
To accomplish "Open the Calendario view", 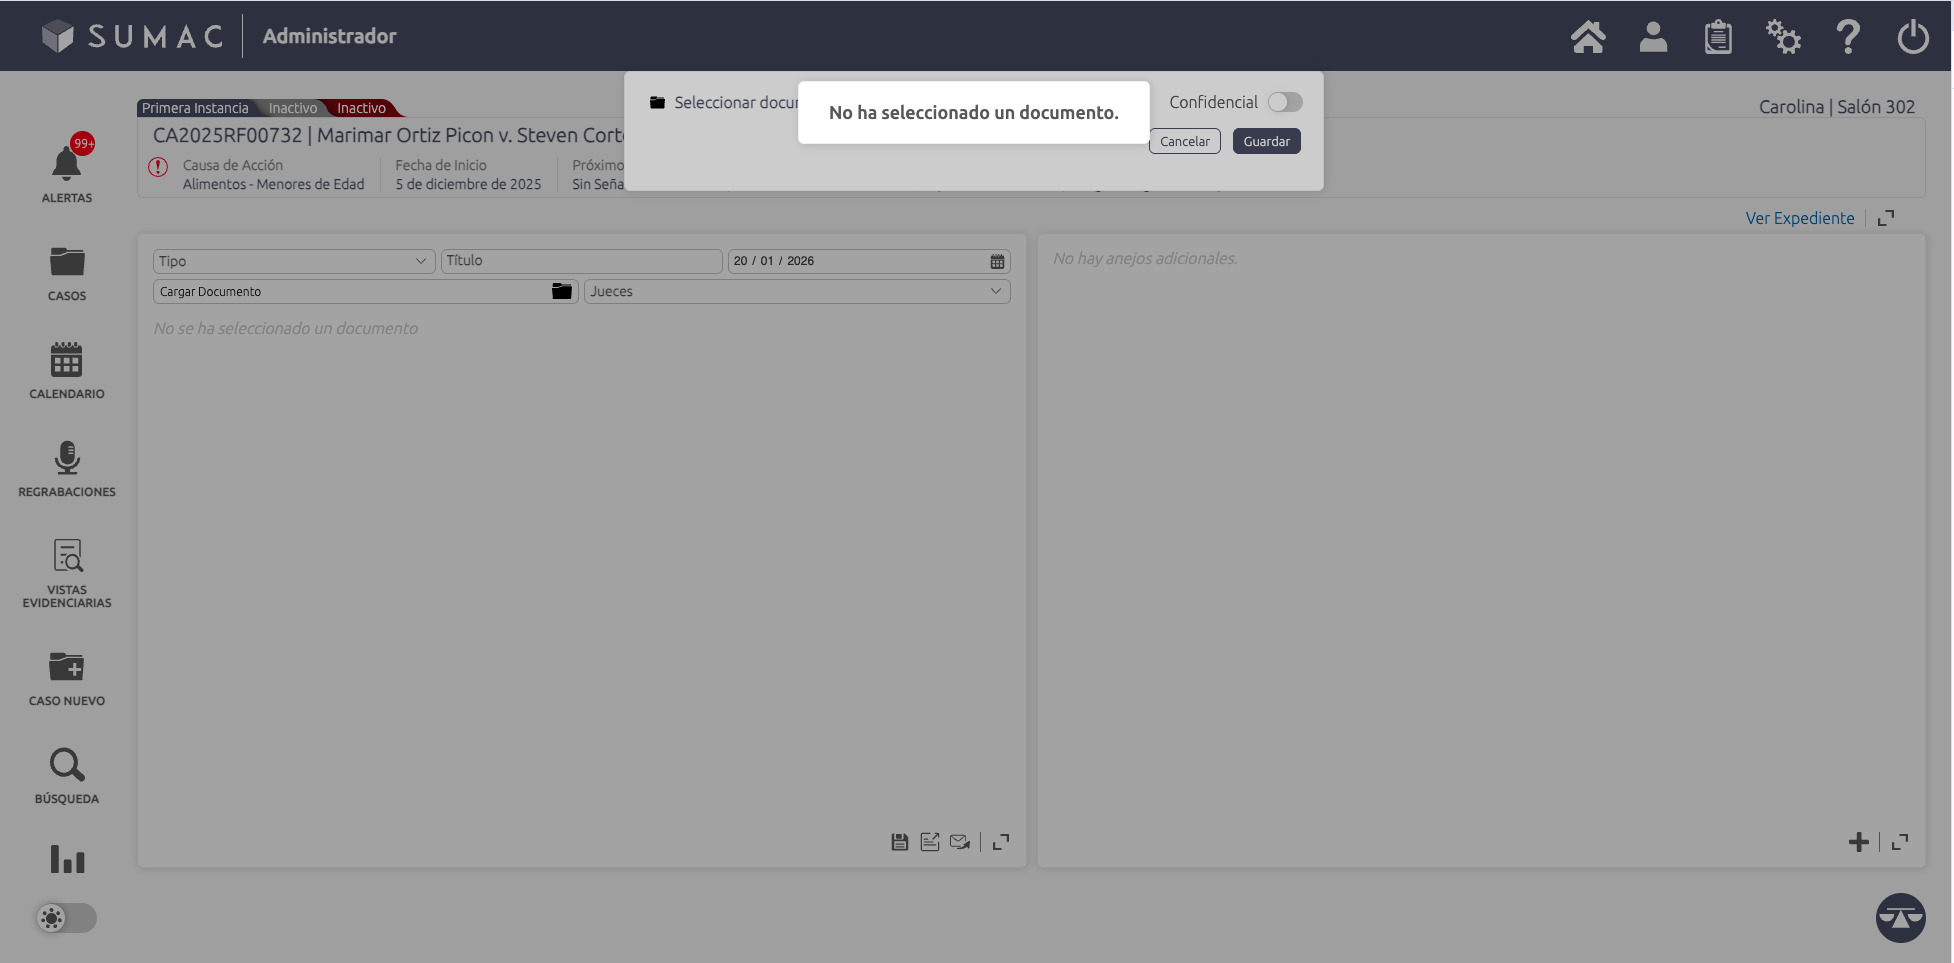I will point(67,370).
